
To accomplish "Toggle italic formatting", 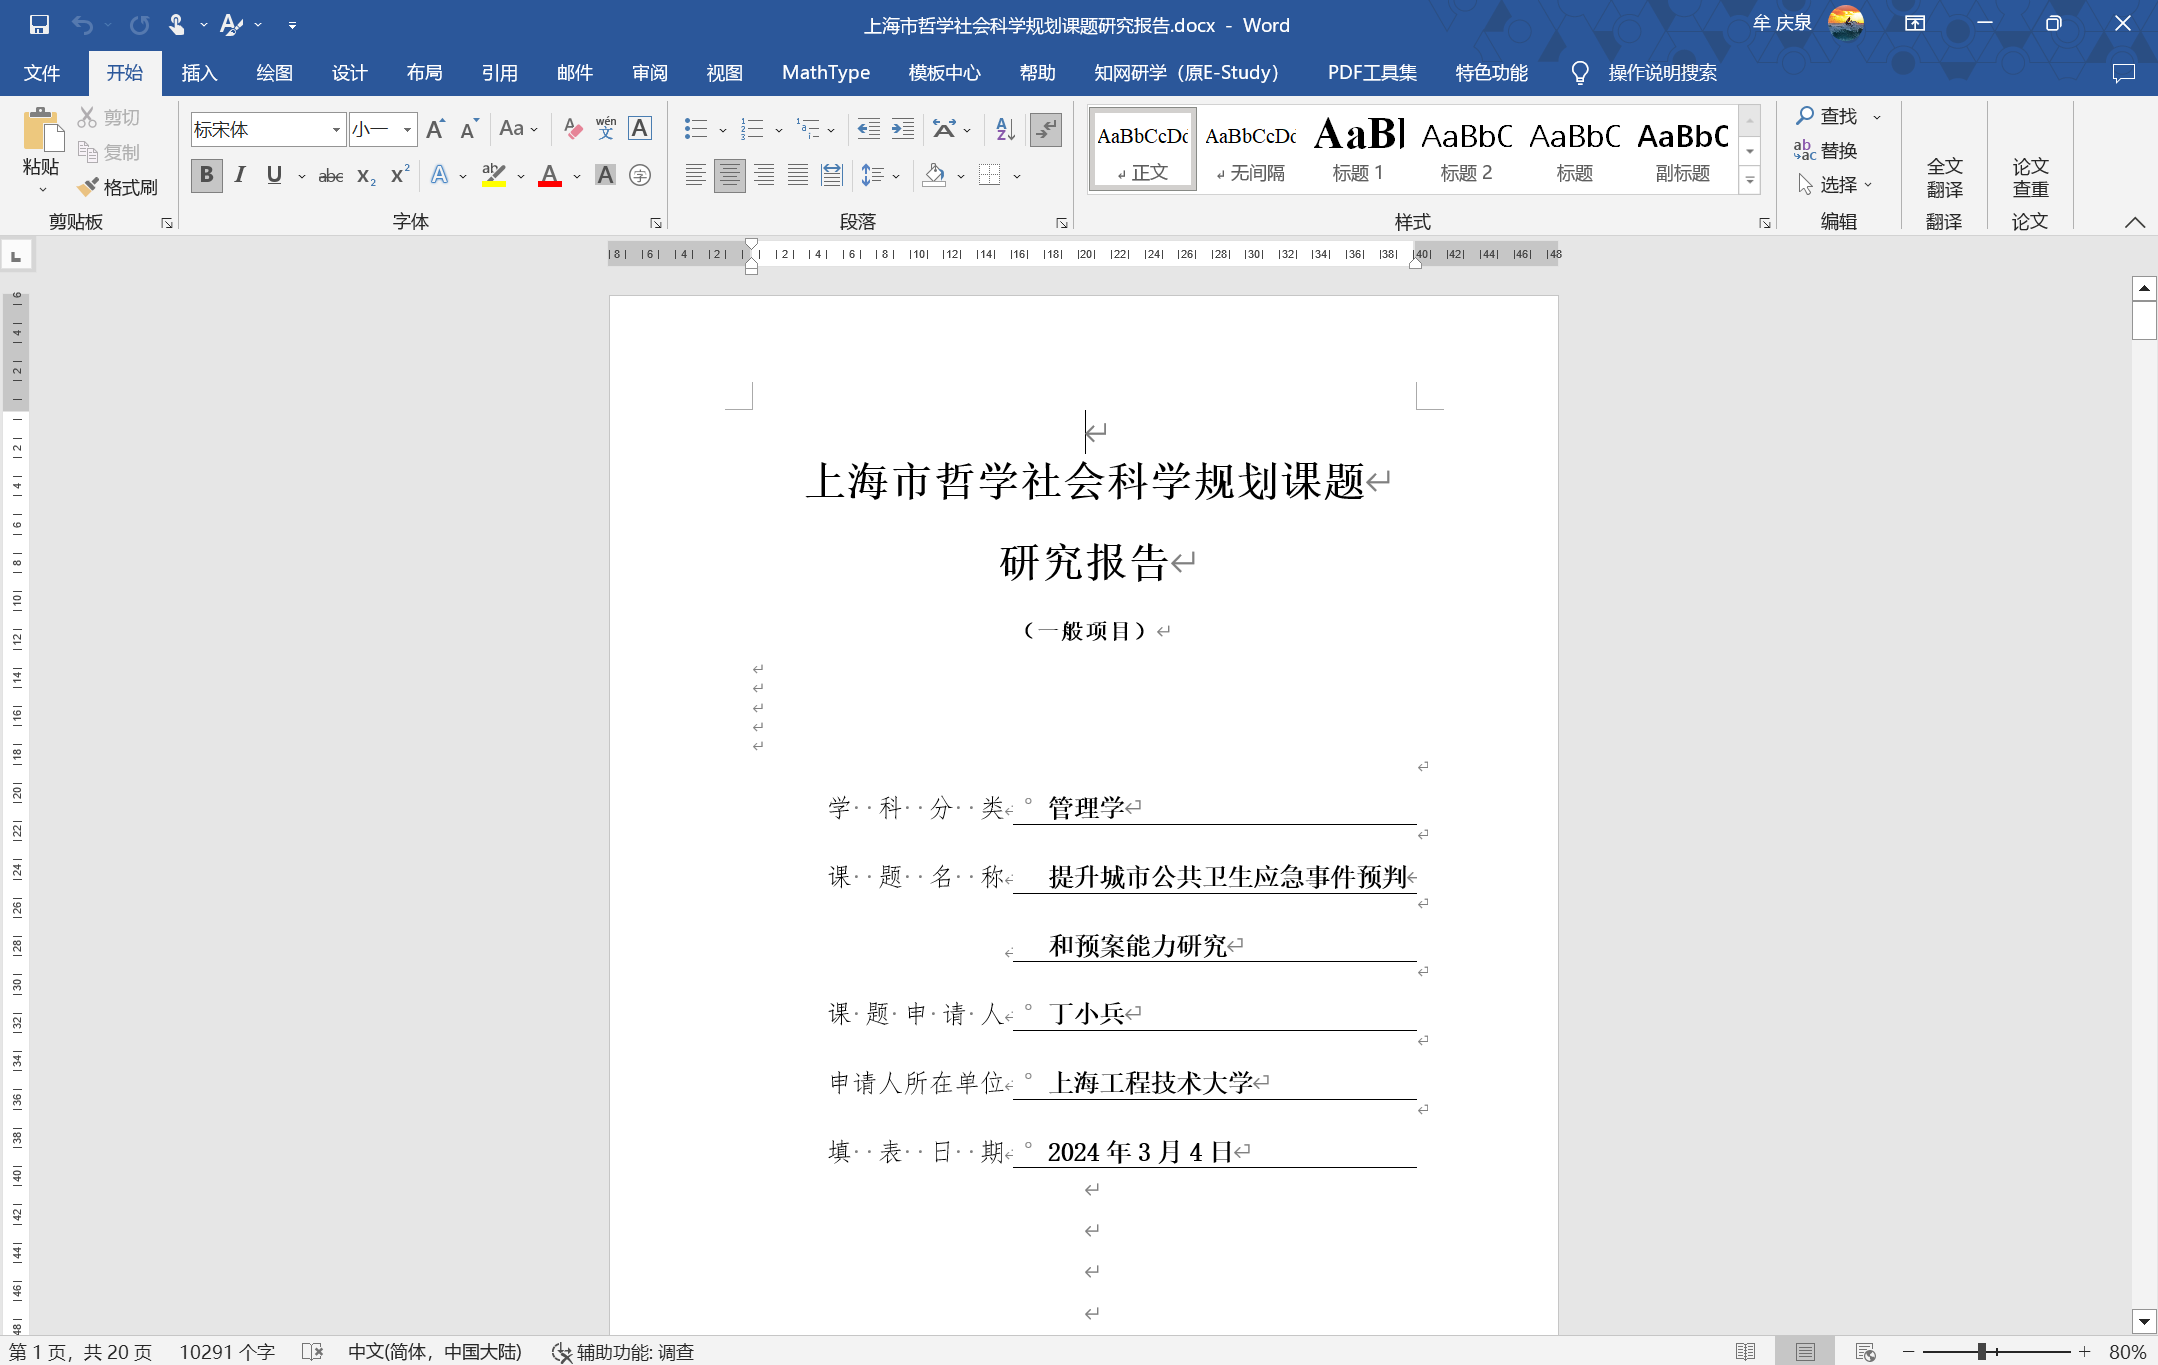I will [x=240, y=176].
